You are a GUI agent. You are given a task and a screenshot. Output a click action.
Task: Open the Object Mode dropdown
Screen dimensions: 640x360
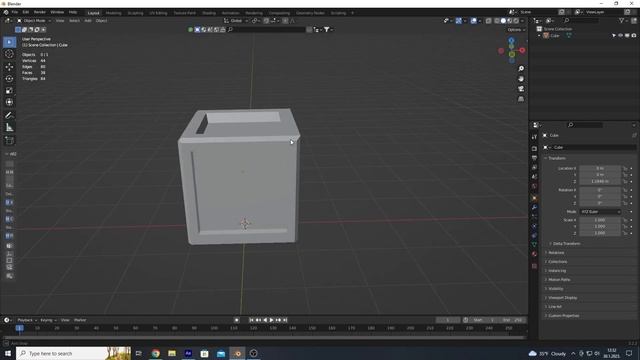click(34, 21)
